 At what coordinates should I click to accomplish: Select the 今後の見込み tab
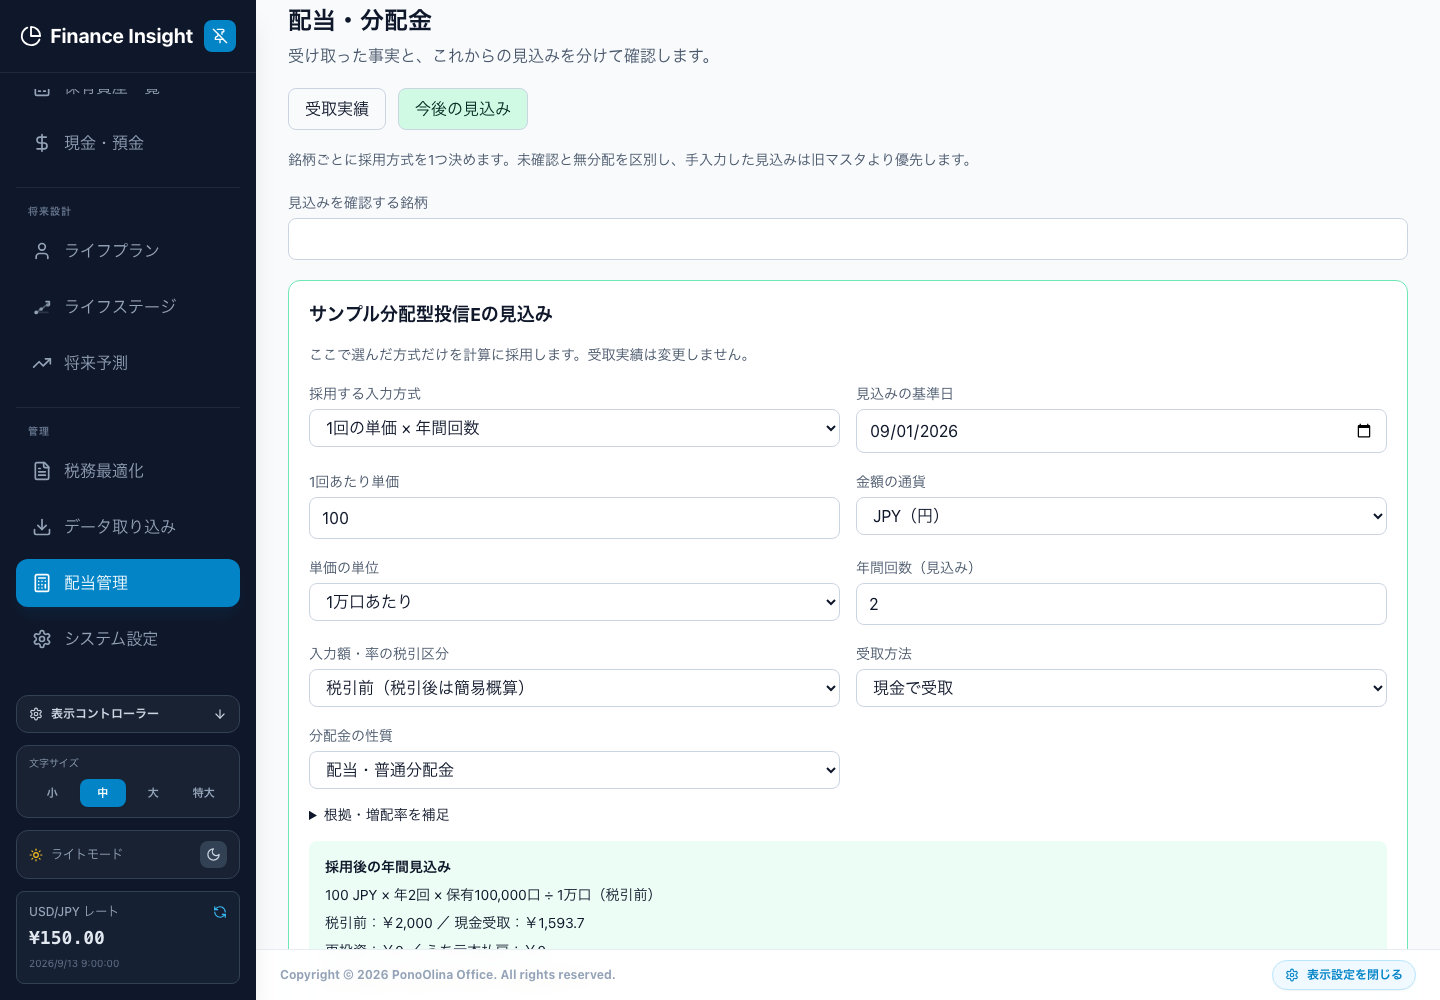(x=463, y=109)
